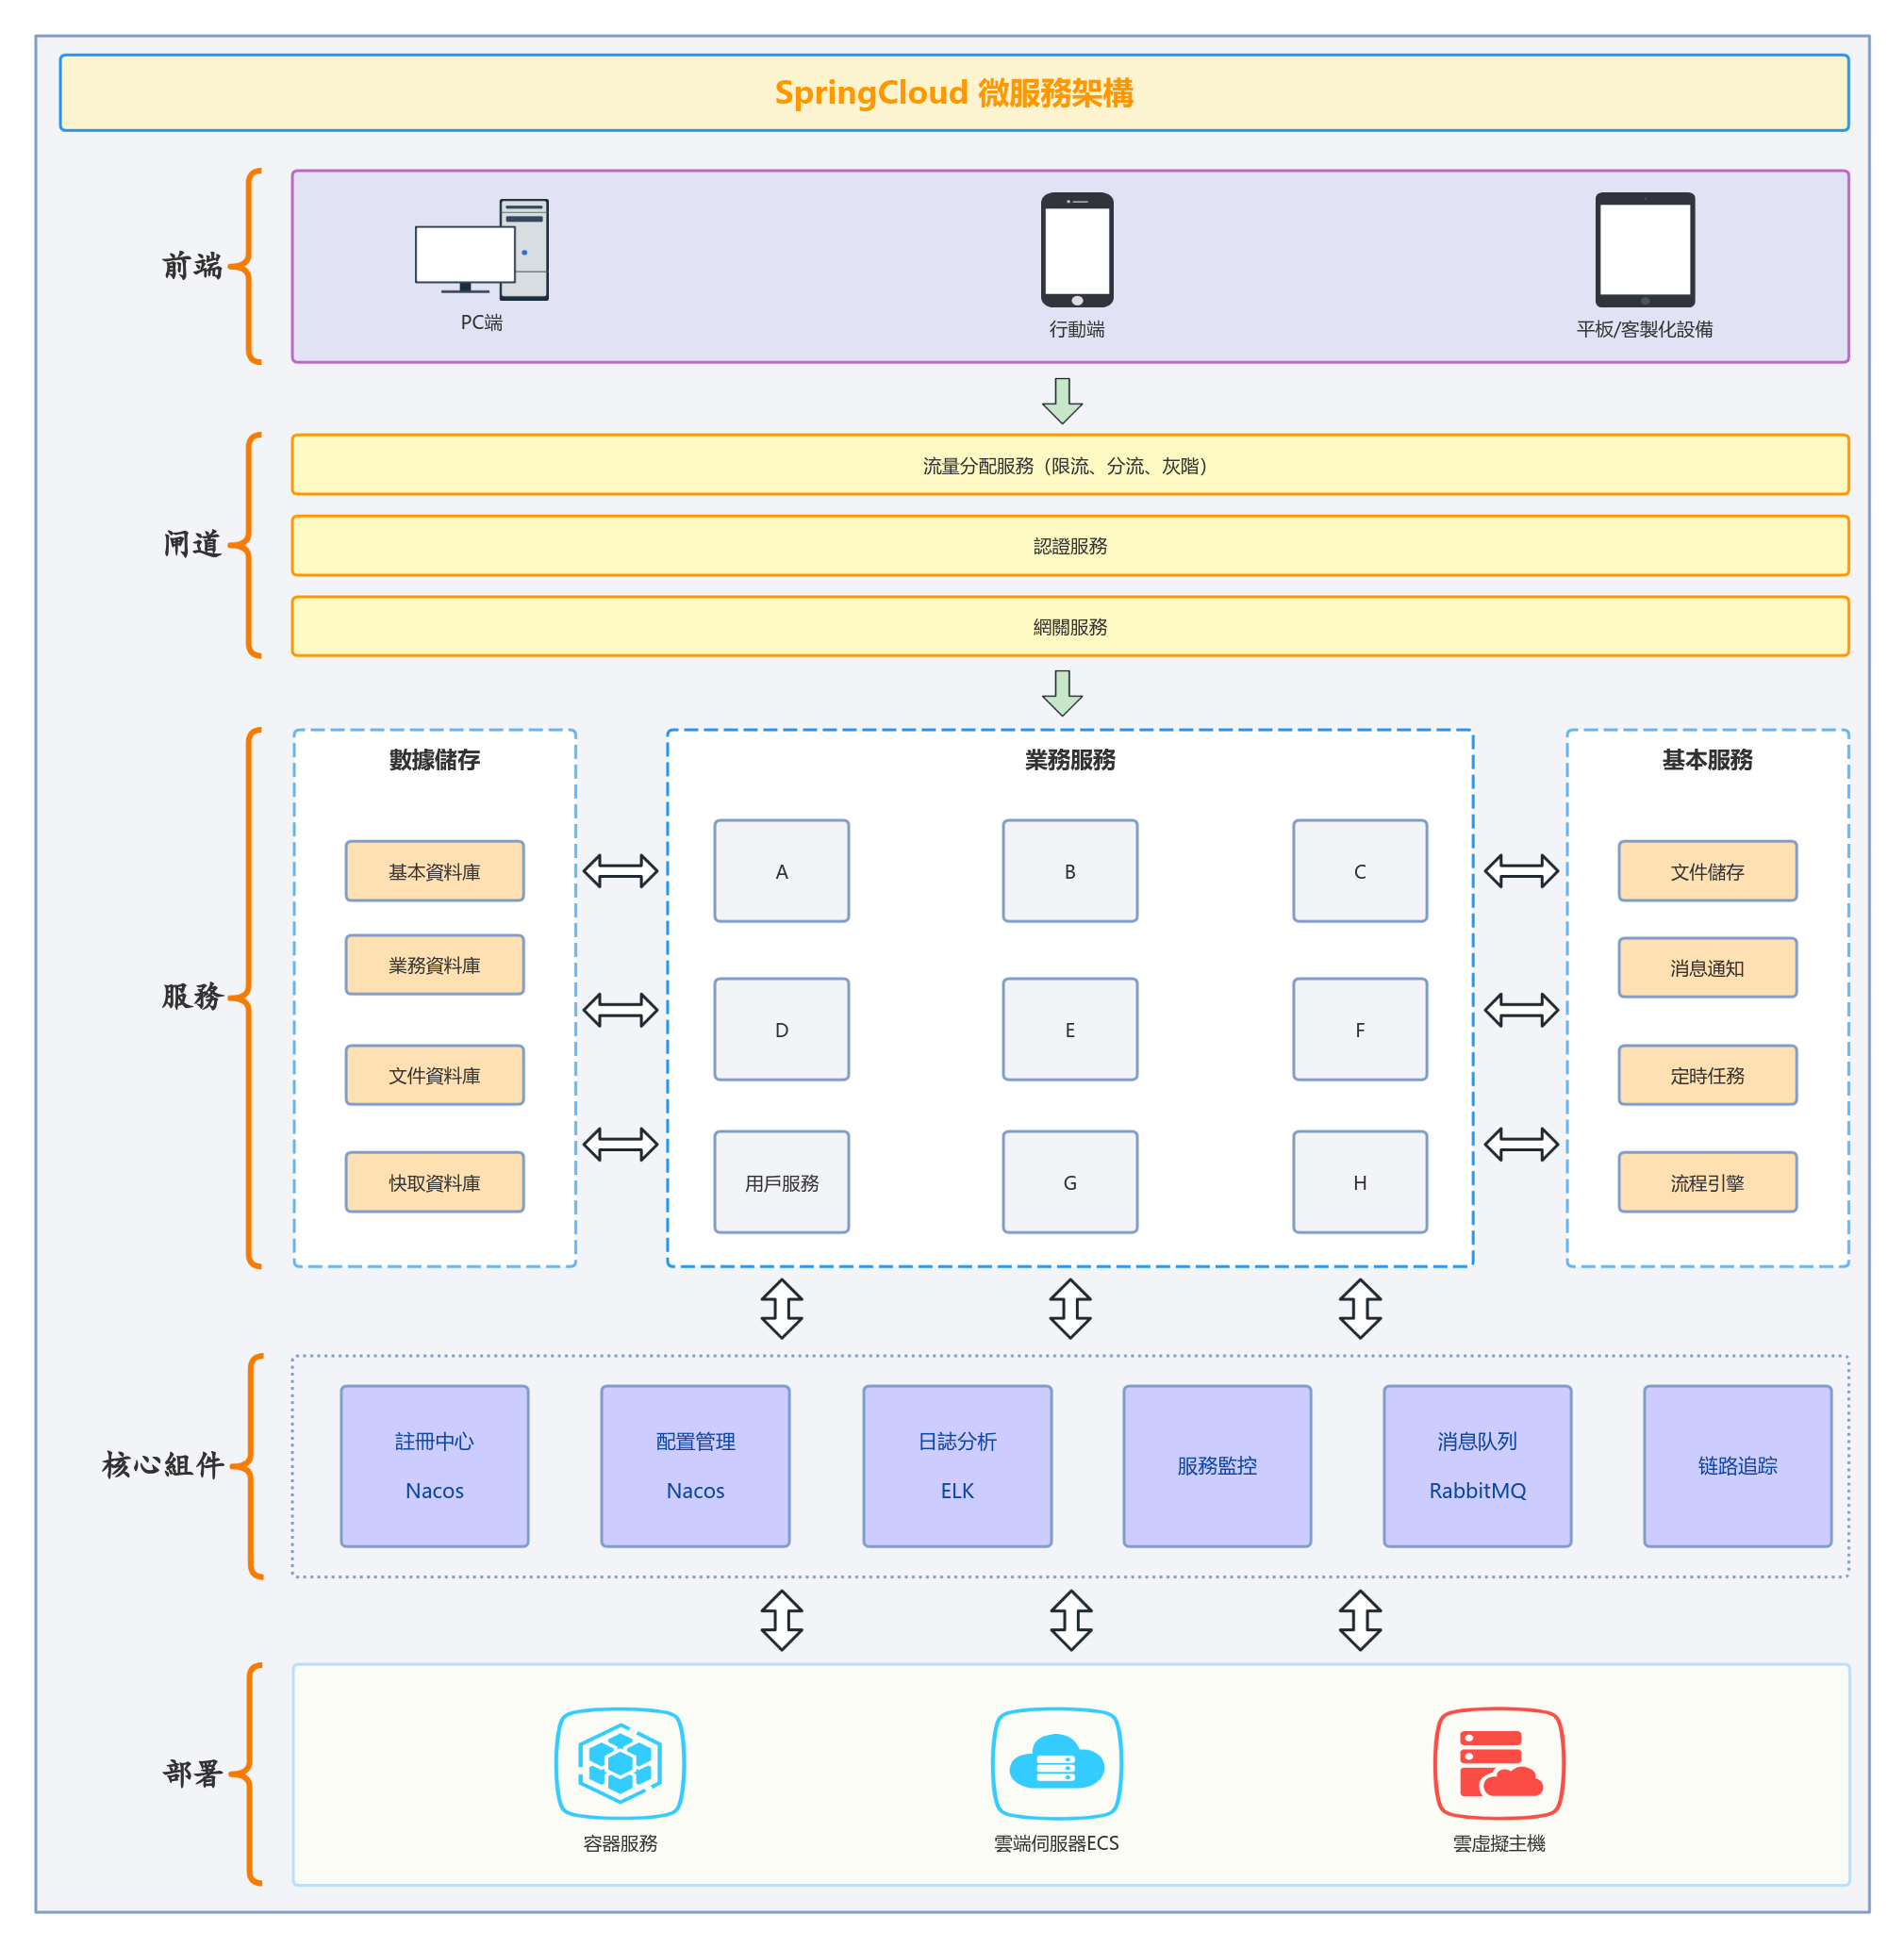Select business service box B
Screen dimensions: 1904x1947
pyautogui.click(x=1070, y=871)
